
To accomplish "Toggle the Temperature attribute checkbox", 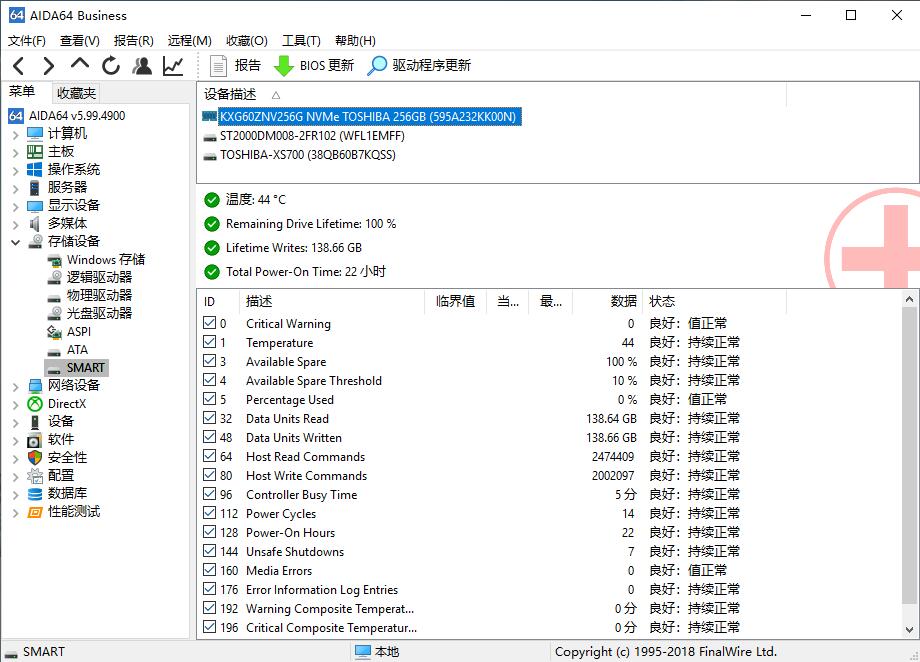I will point(209,342).
